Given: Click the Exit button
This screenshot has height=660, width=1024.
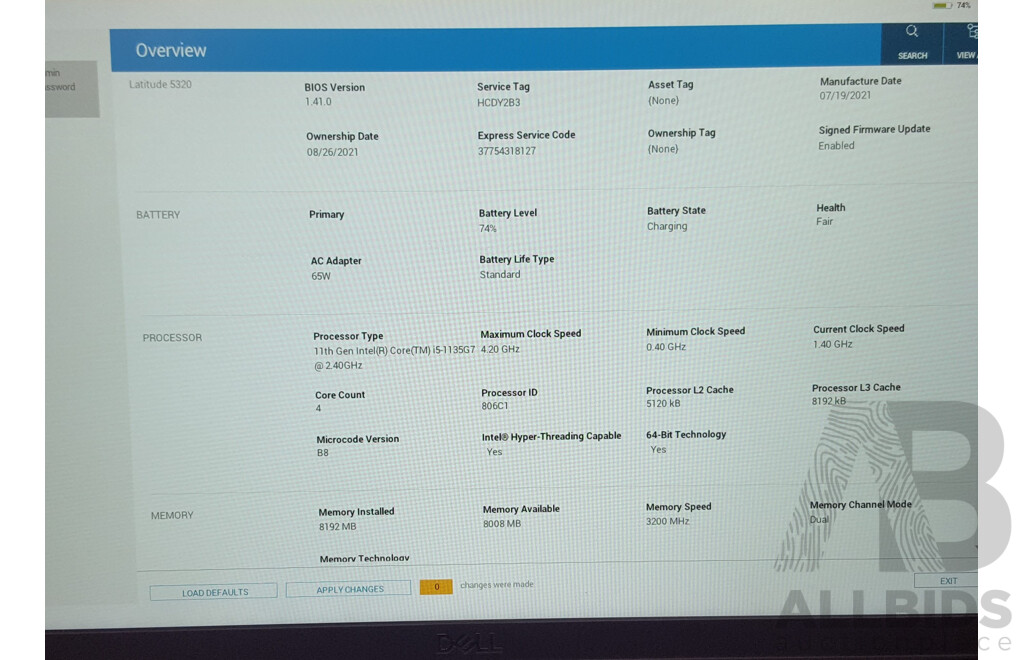Looking at the screenshot, I should 947,580.
